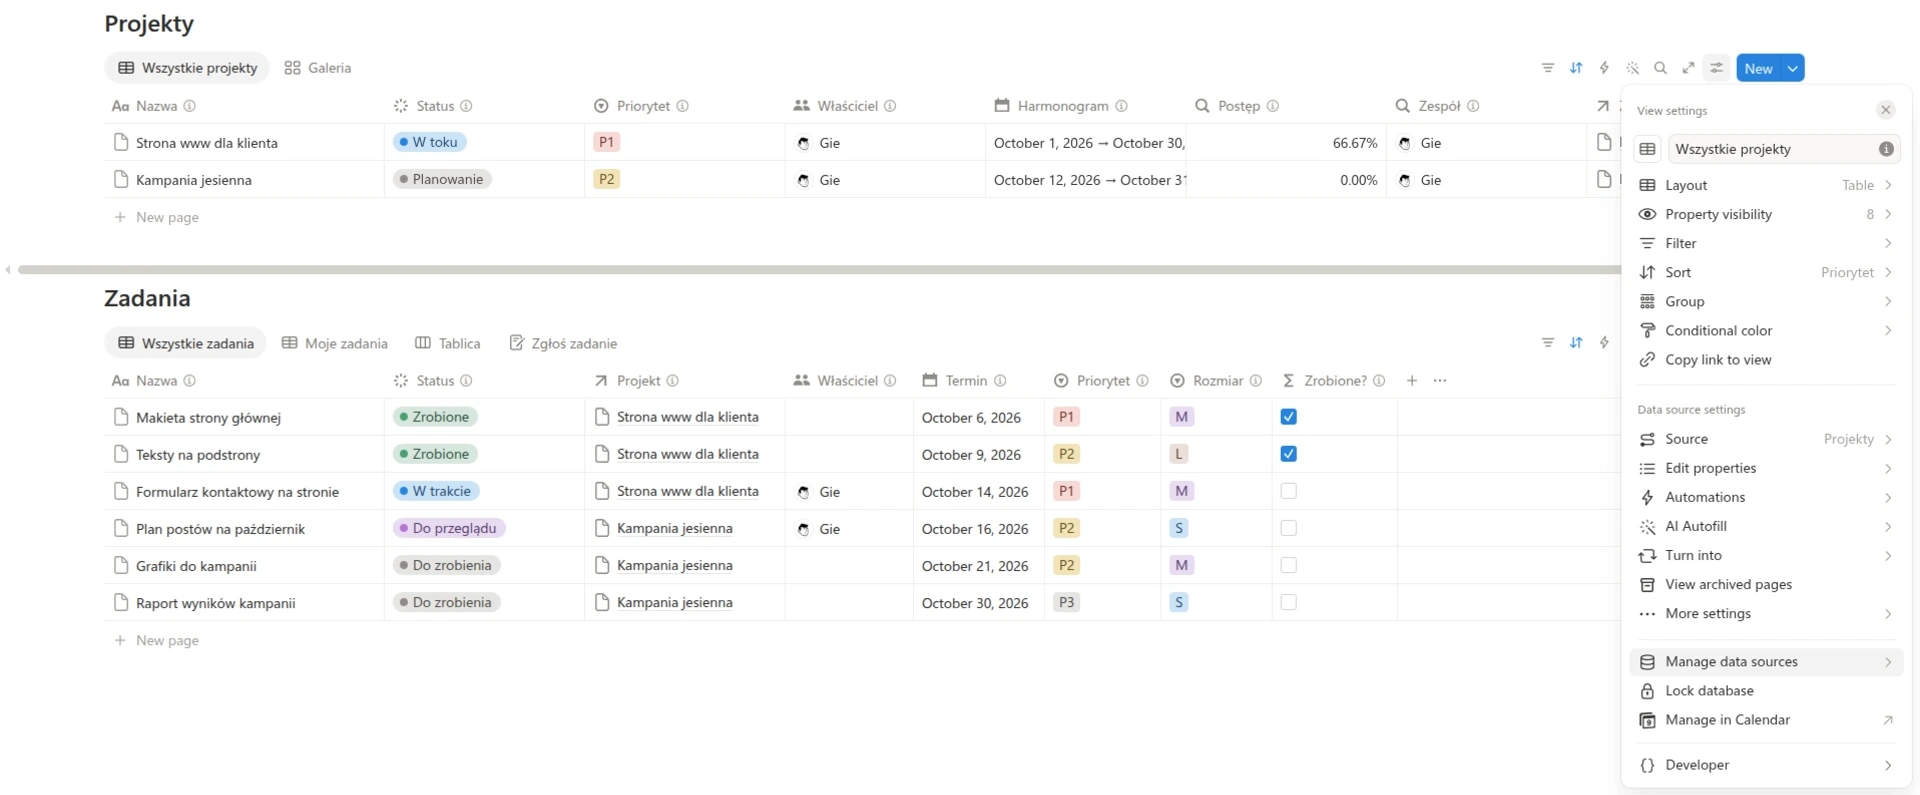Screen dimensions: 1920x795
Task: Open automations lightning icon in the Zadania toolbar
Action: 1604,343
